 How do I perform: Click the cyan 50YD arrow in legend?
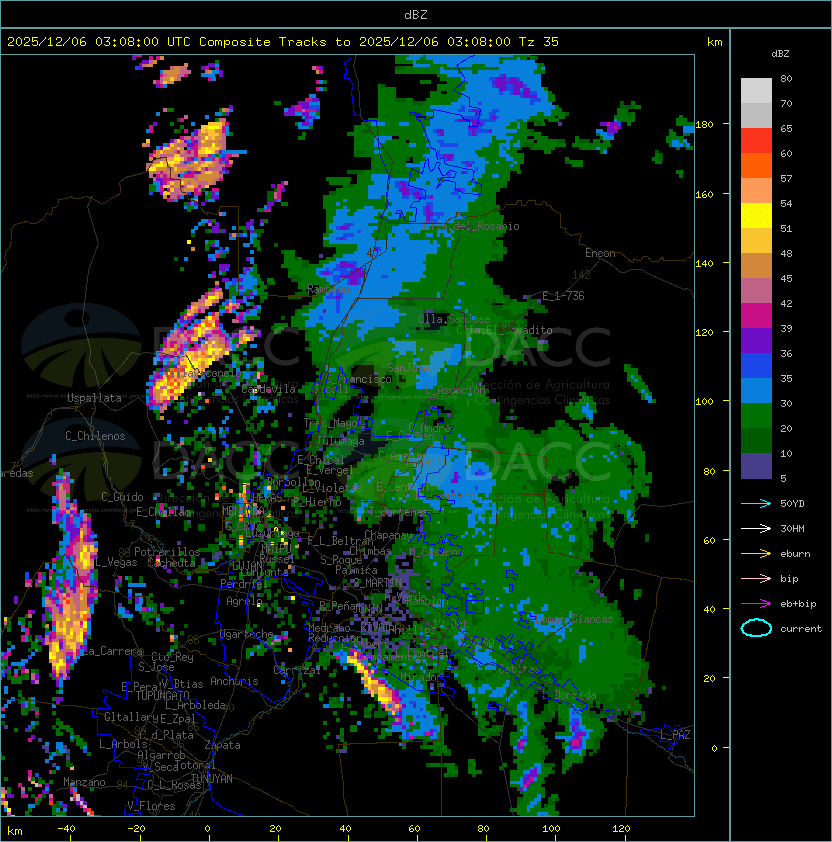[x=756, y=503]
